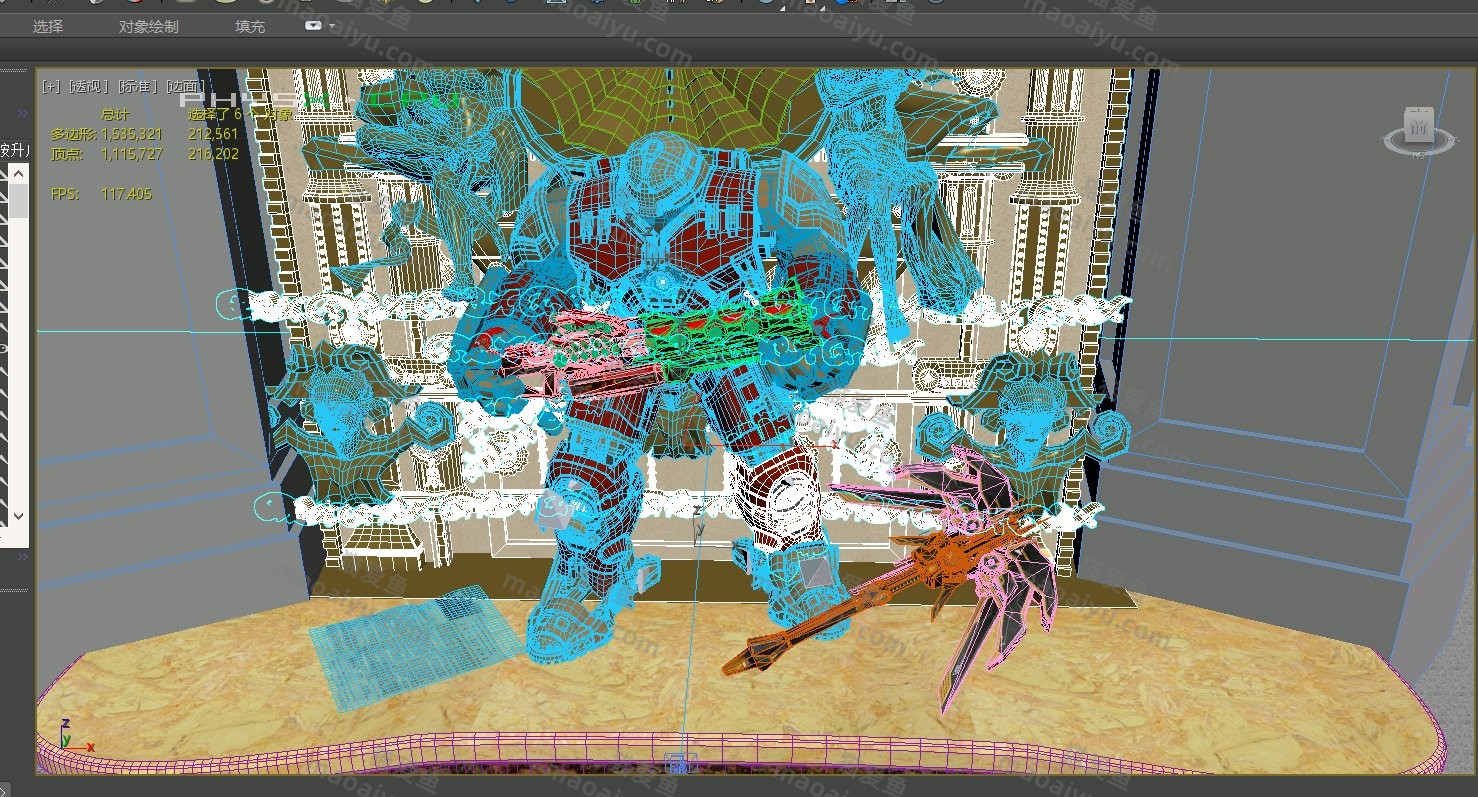This screenshot has height=797, width=1478.
Task: Switch to the 选择 ribbon tab
Action: (x=47, y=27)
